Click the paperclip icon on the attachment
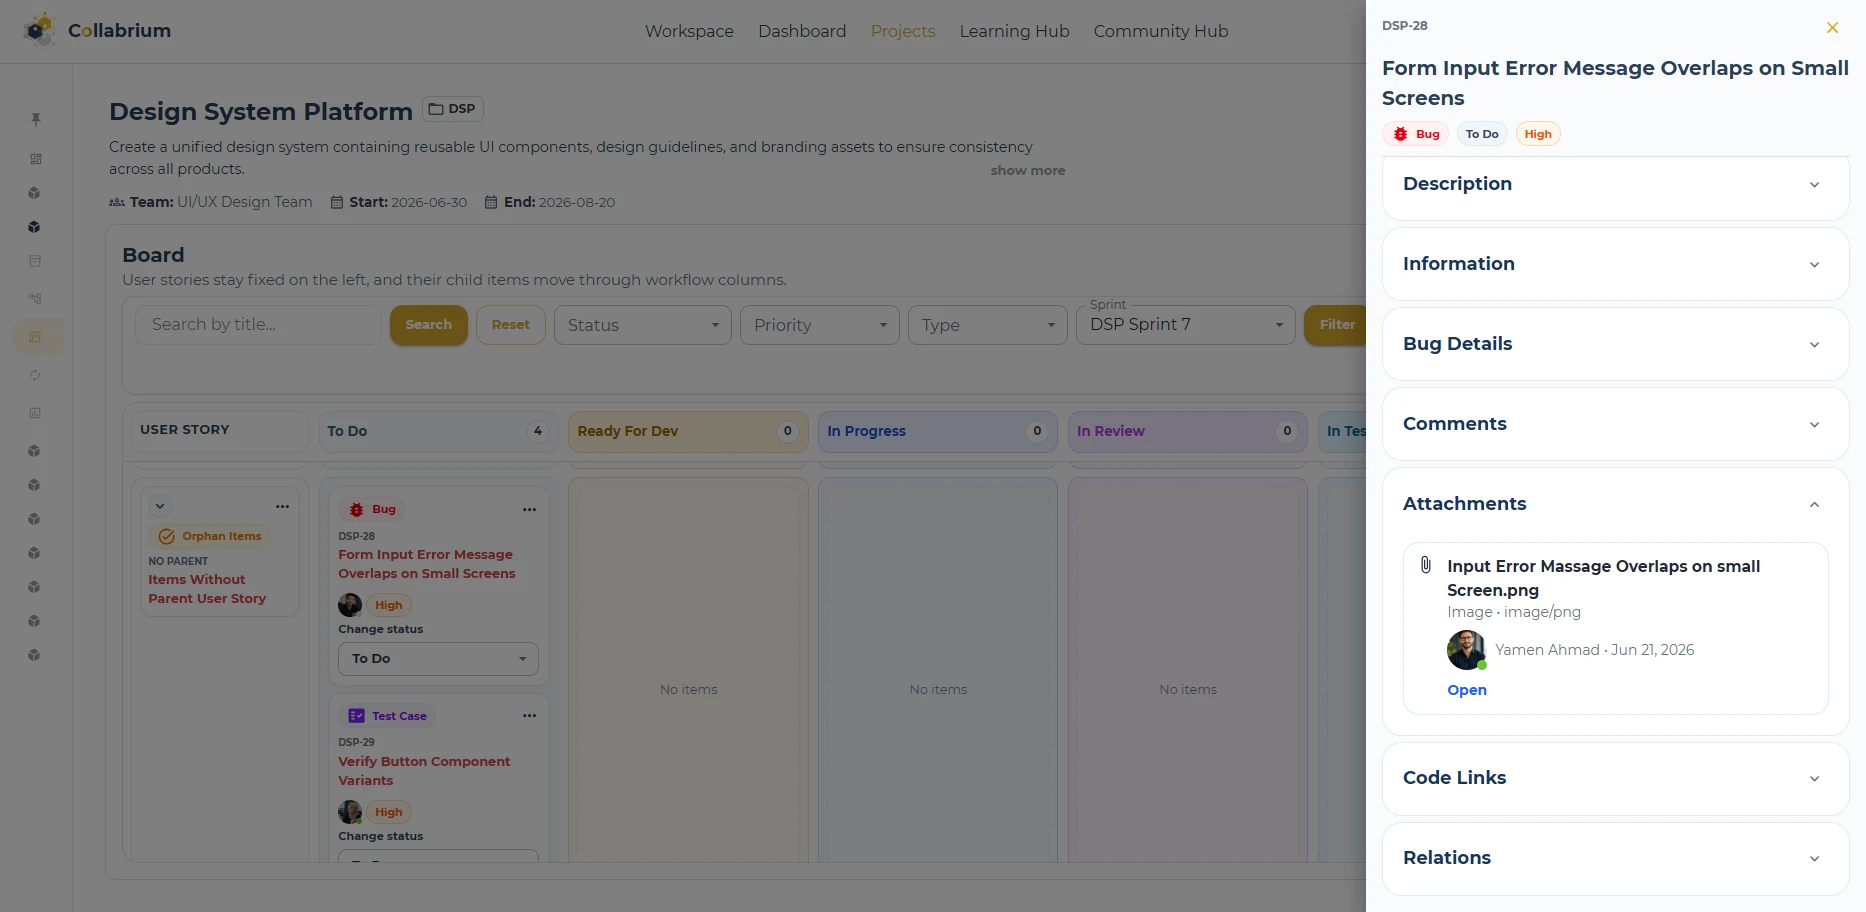 [1426, 565]
